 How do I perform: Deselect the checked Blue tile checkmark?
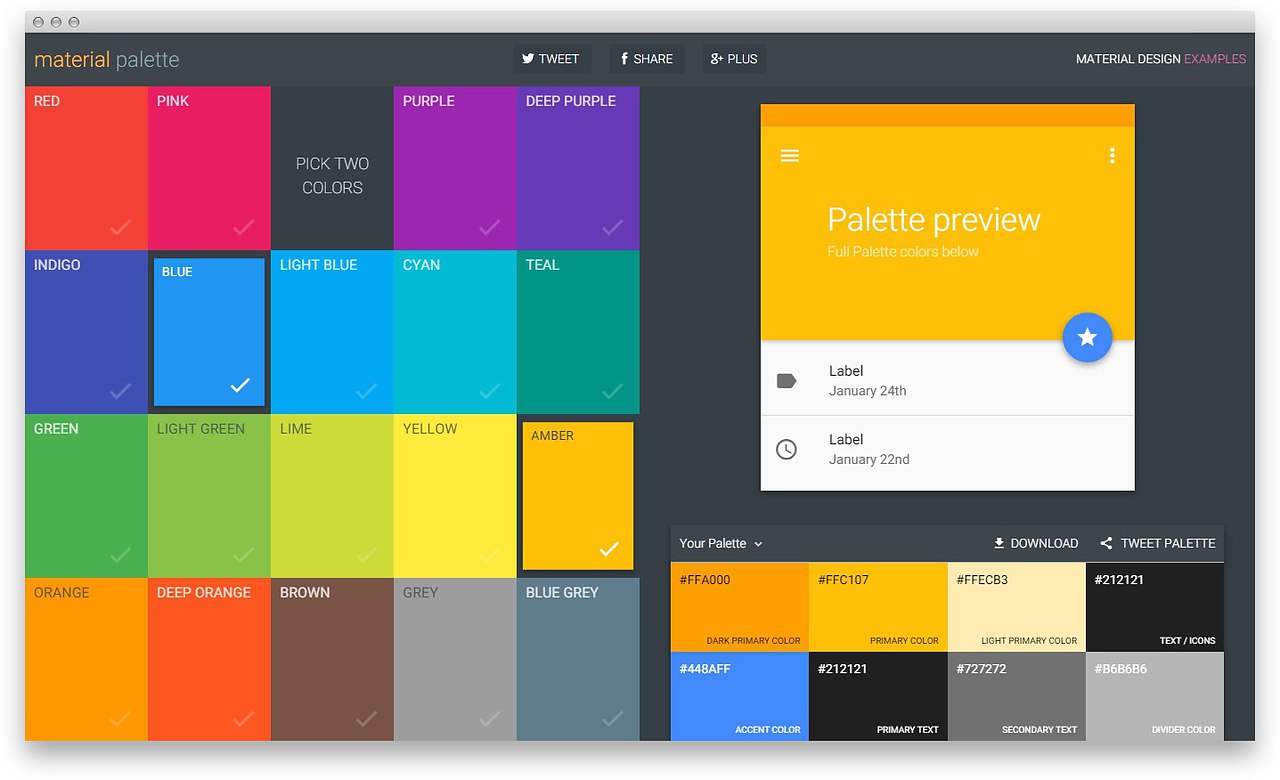[240, 385]
